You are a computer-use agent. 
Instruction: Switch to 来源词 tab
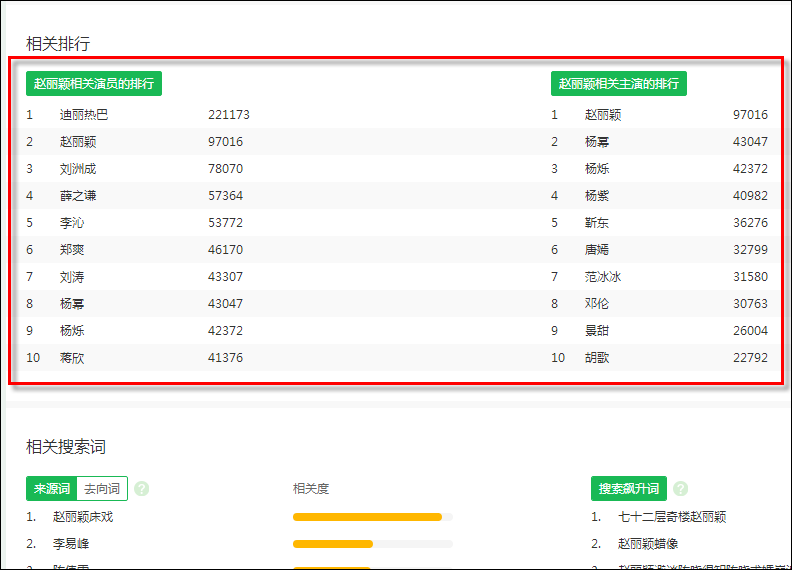pos(52,489)
